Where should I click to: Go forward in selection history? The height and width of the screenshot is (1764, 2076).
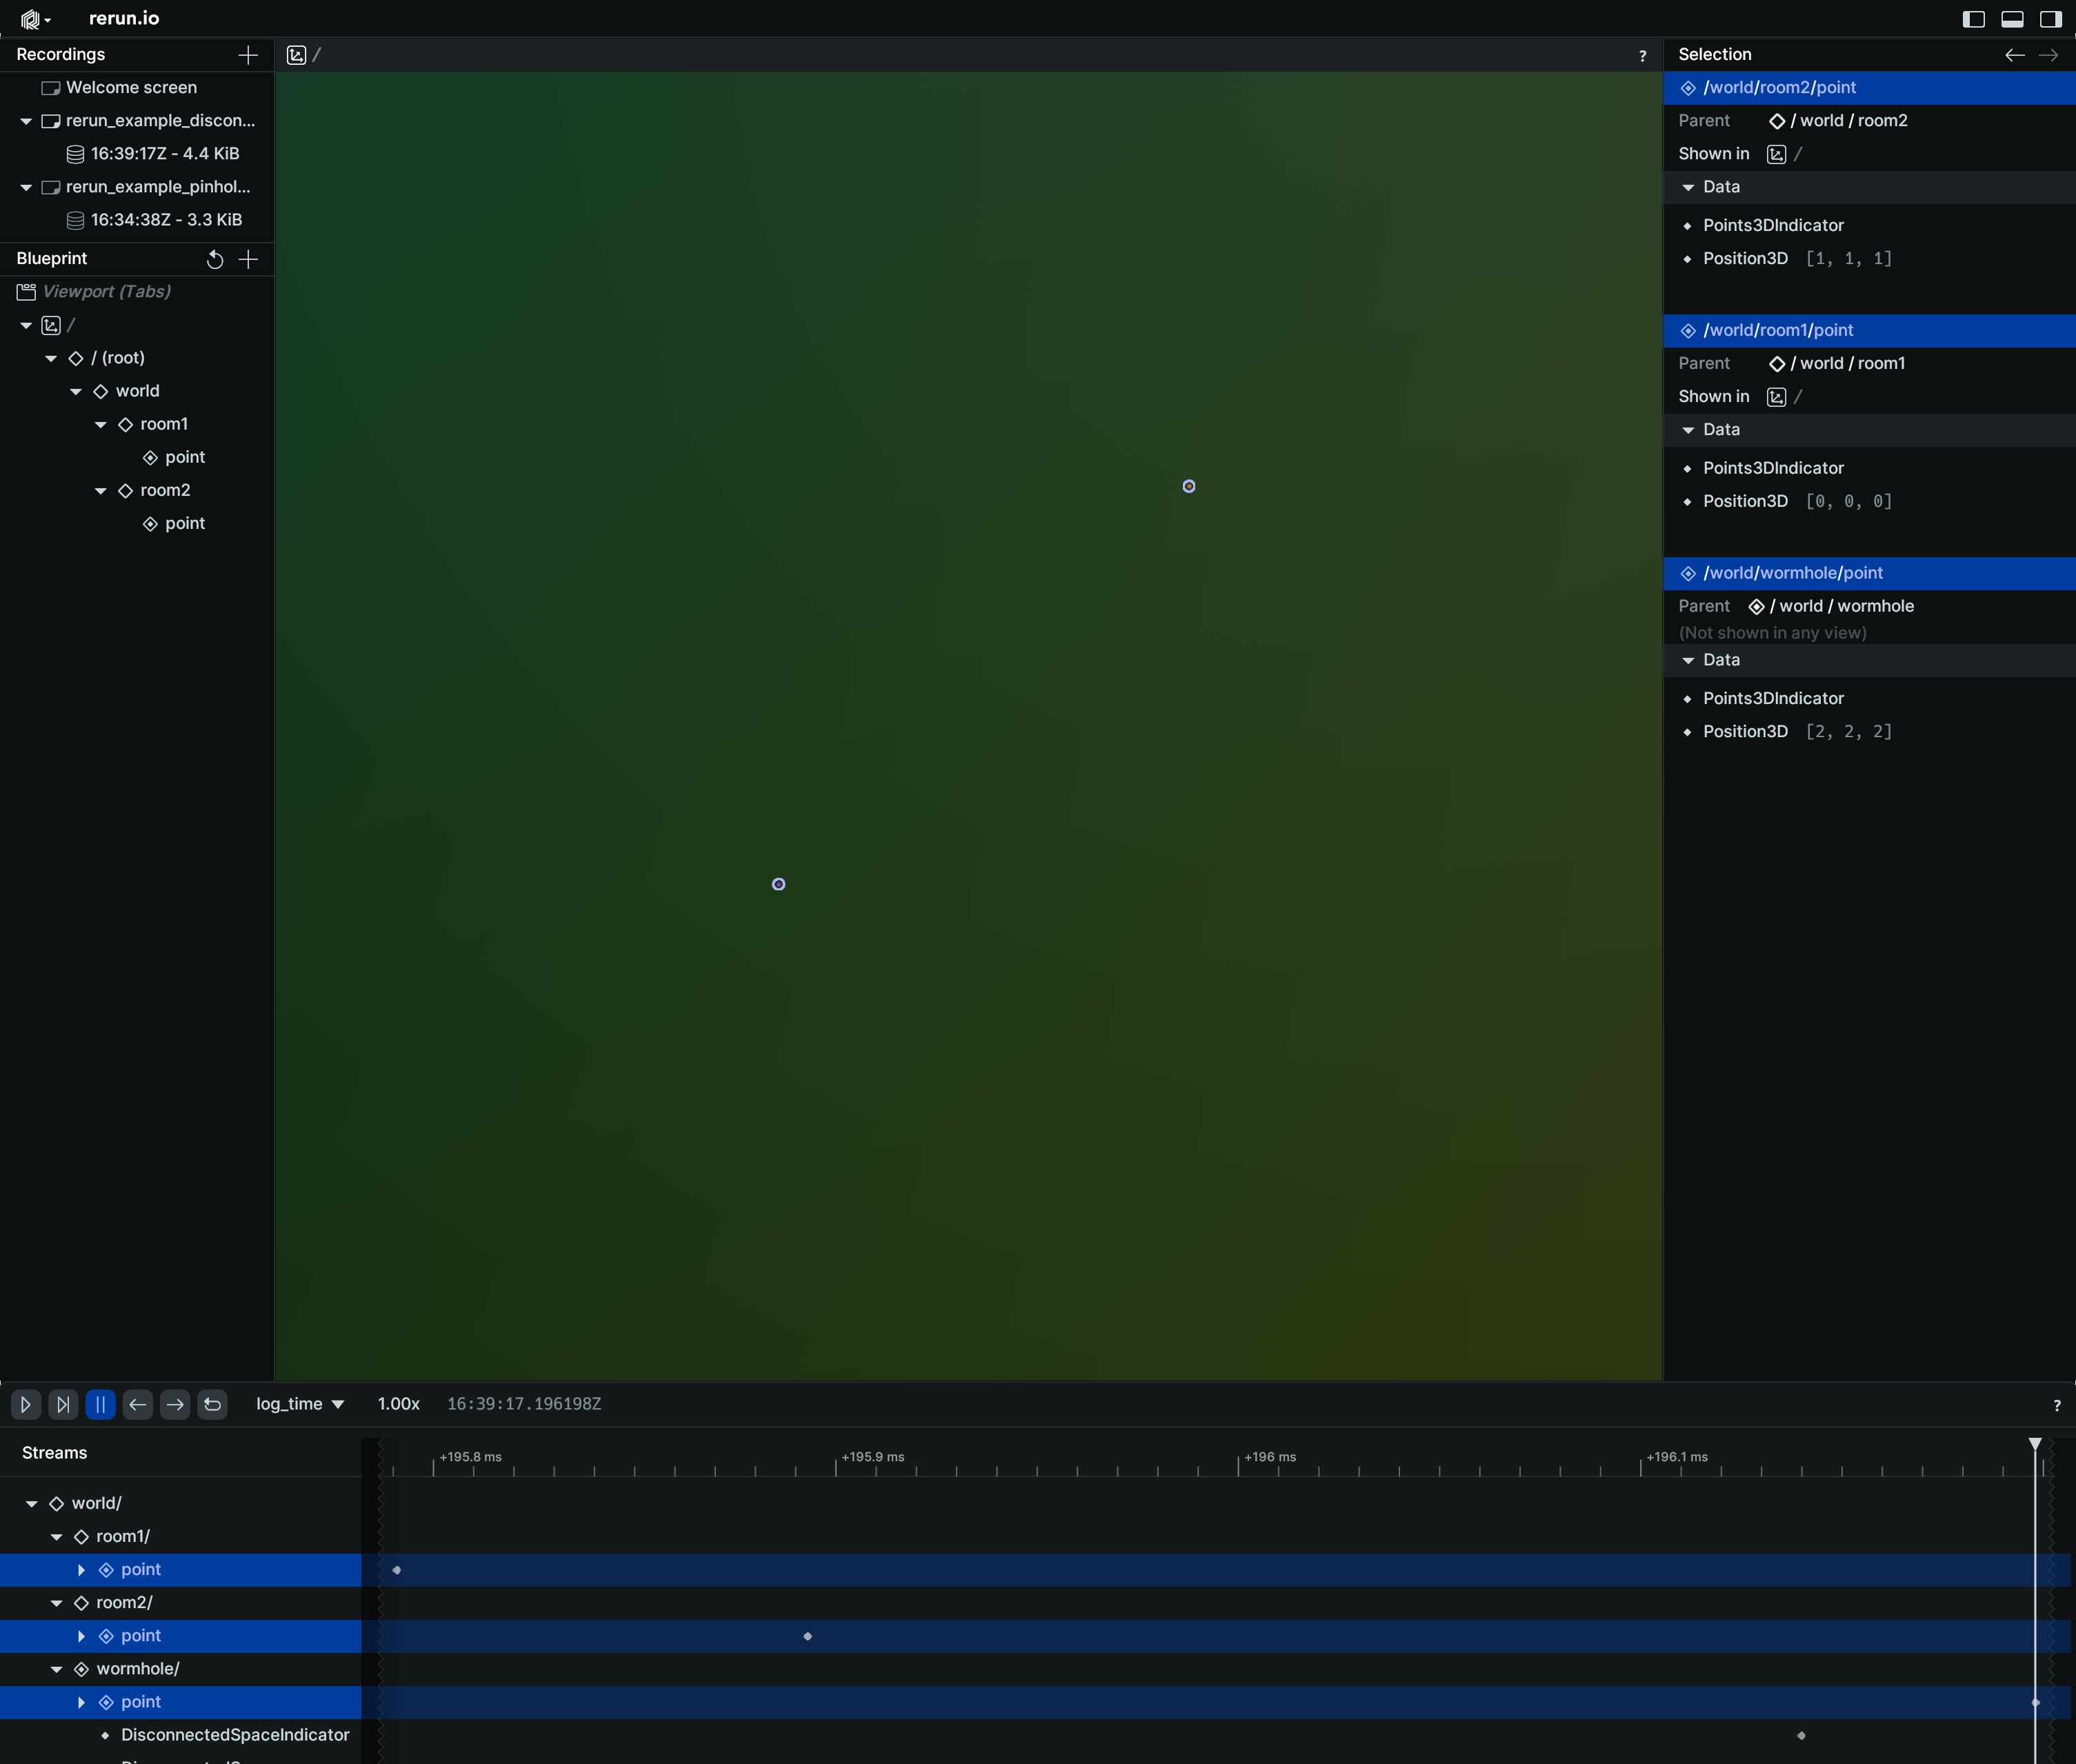click(x=2048, y=55)
